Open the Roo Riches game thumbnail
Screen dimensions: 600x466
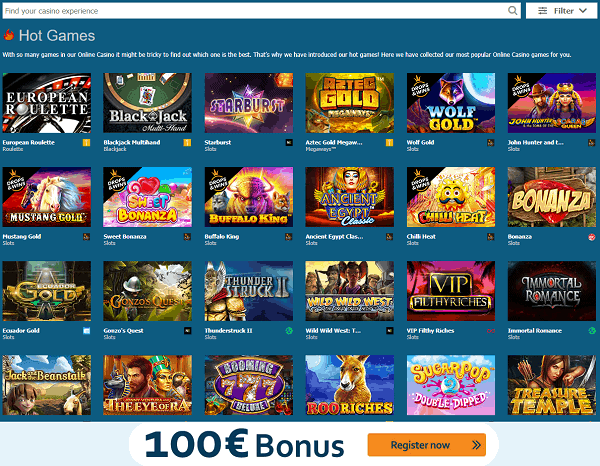pos(349,385)
